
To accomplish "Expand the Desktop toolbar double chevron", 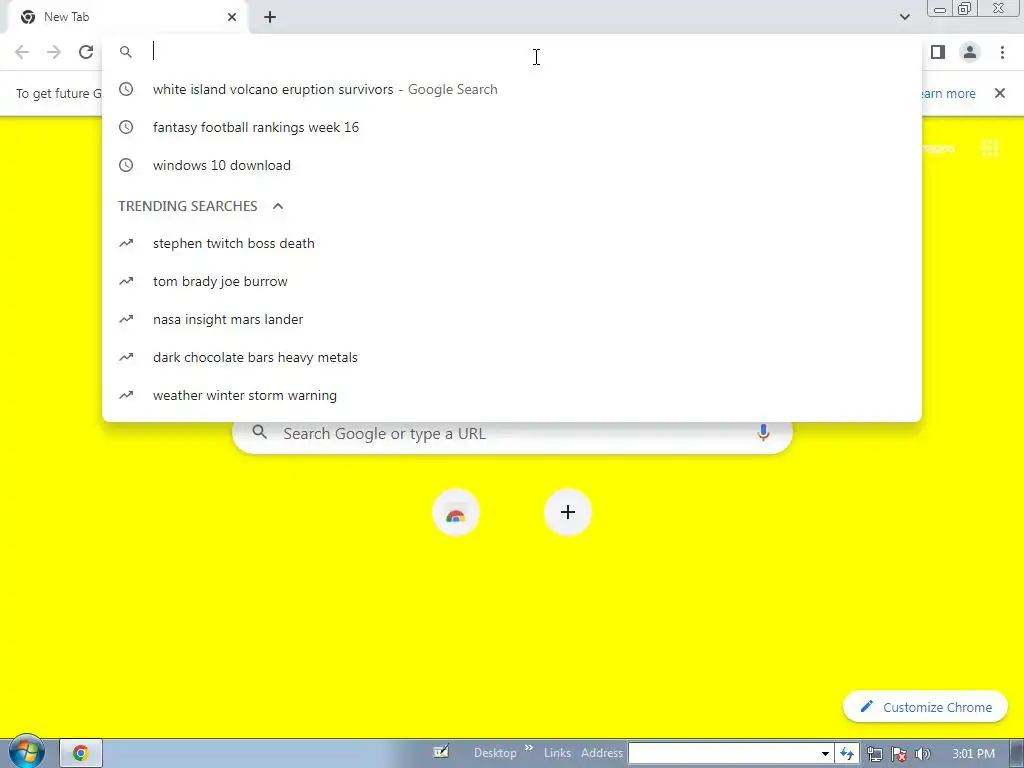I will coord(529,748).
